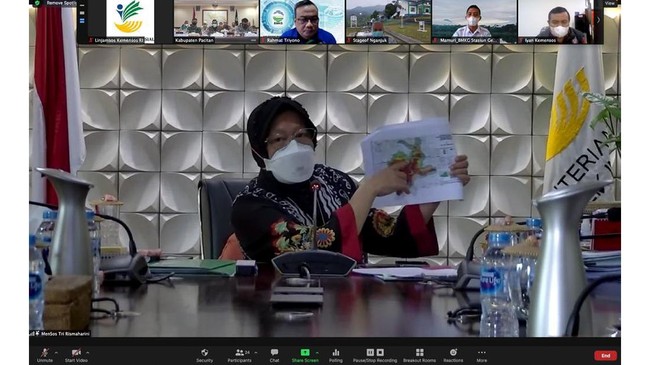Click the red End button
The width and height of the screenshot is (650, 365).
pos(606,355)
